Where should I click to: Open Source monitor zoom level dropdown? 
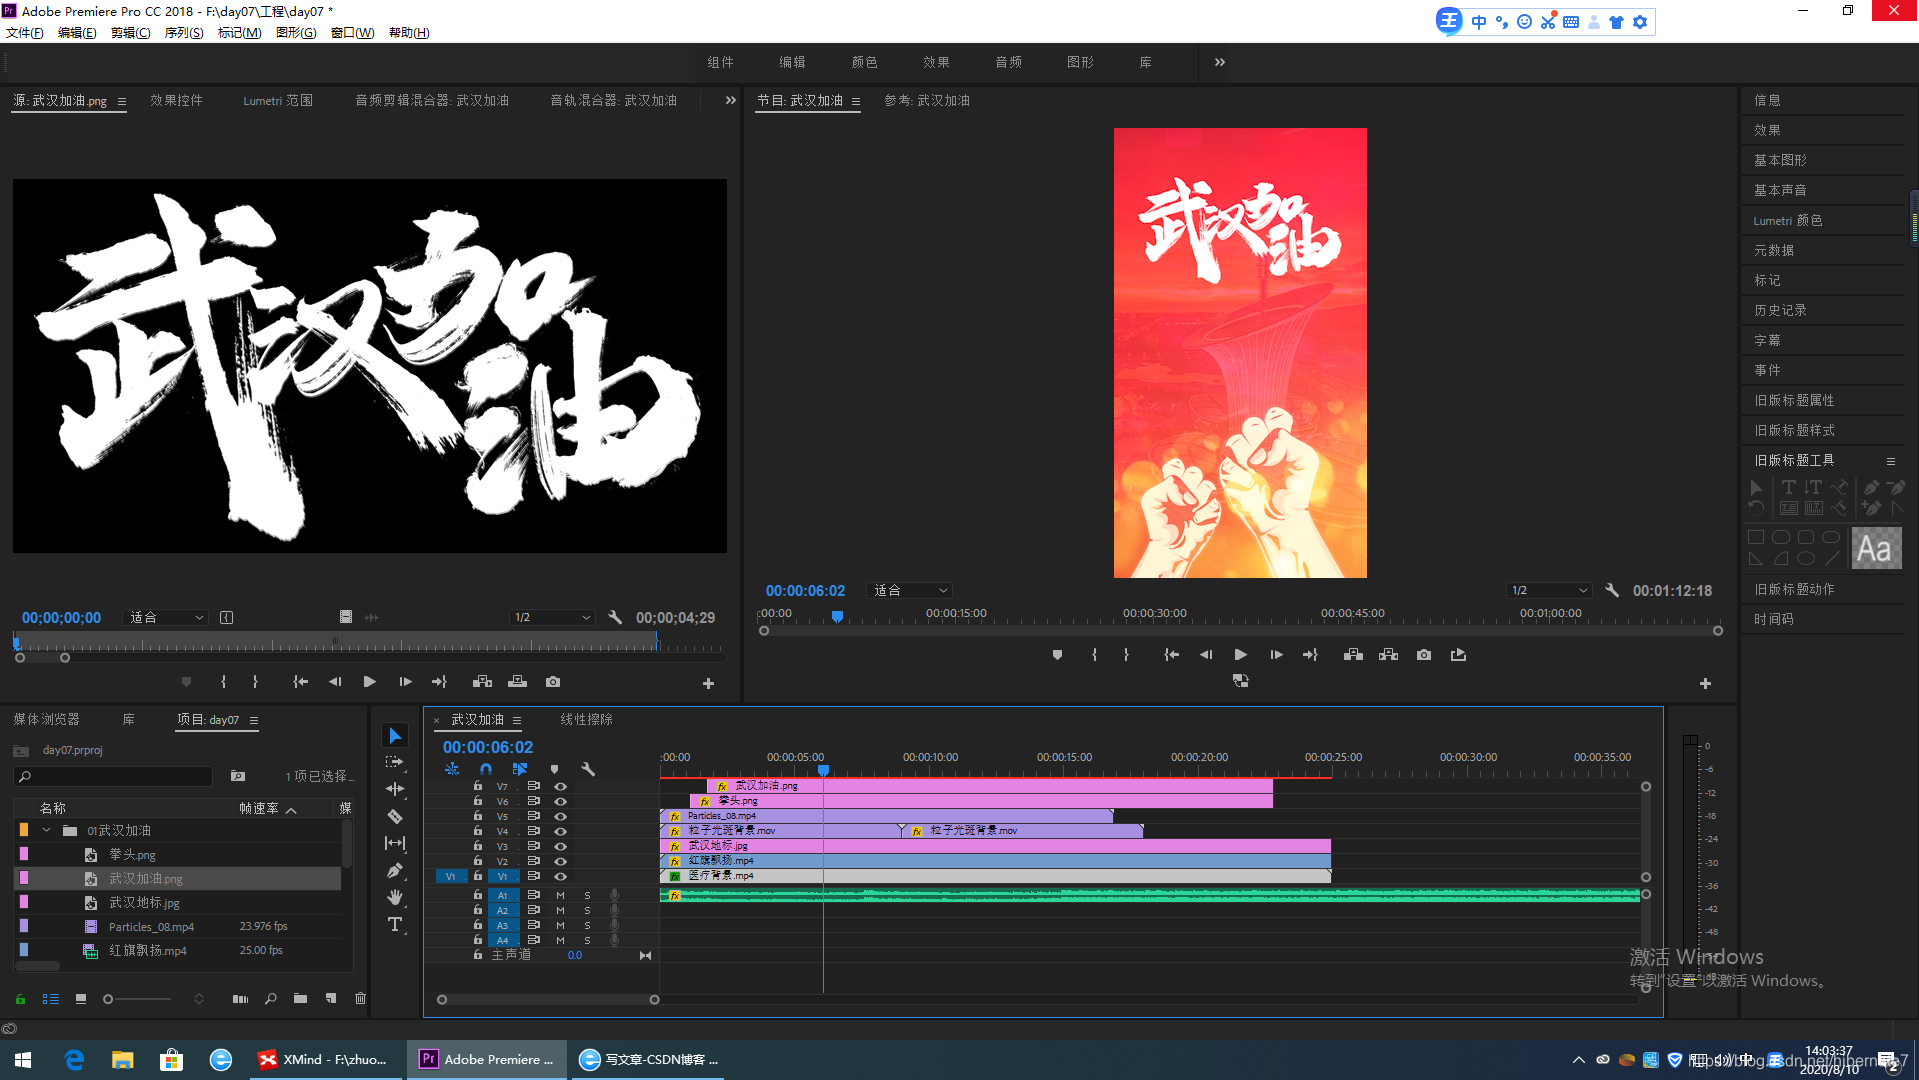(x=165, y=617)
